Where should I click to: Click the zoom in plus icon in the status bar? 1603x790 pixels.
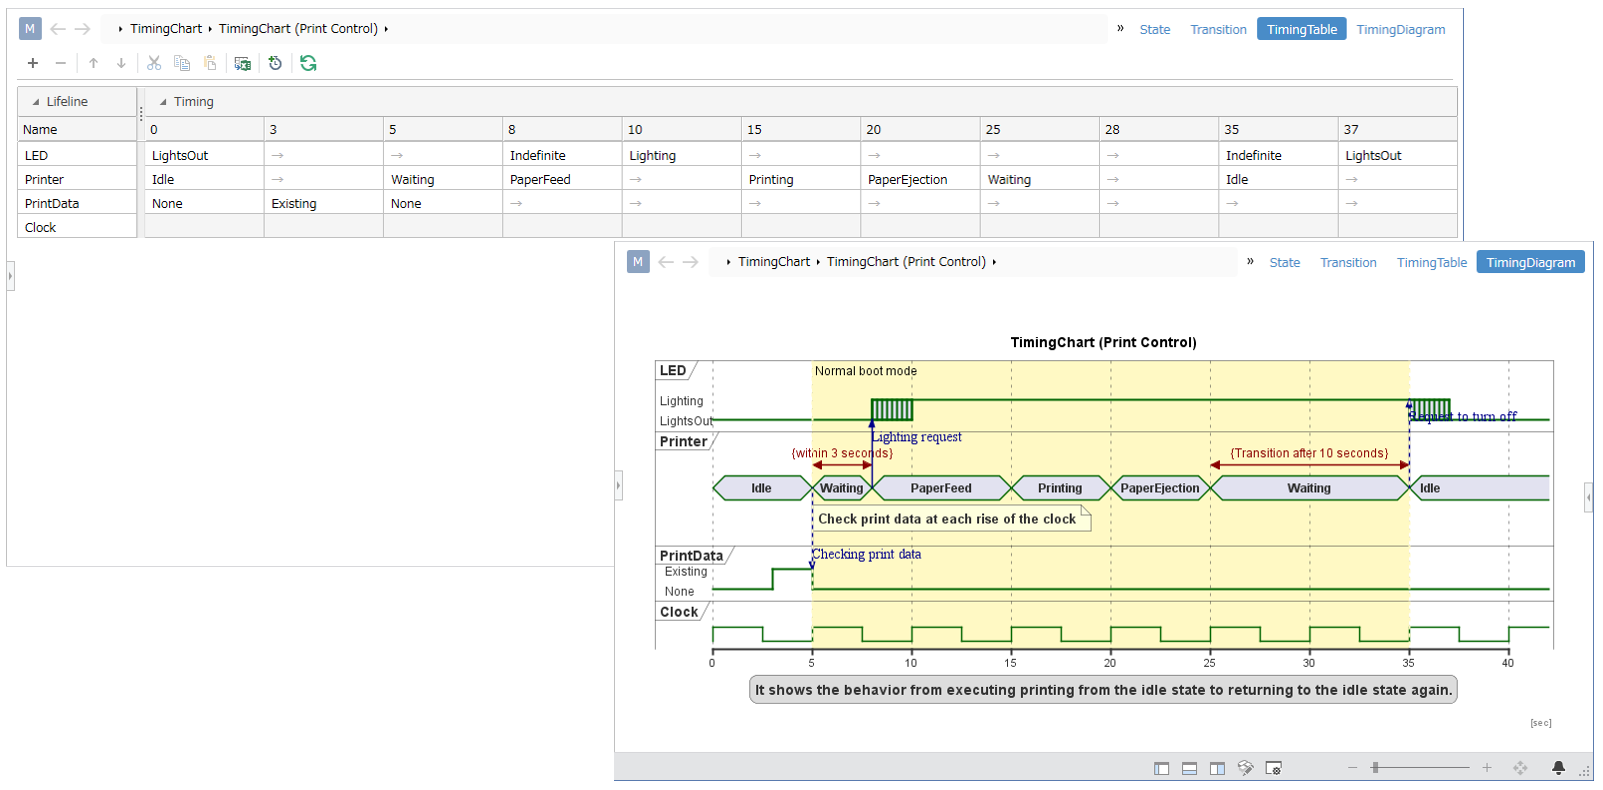(x=1487, y=768)
